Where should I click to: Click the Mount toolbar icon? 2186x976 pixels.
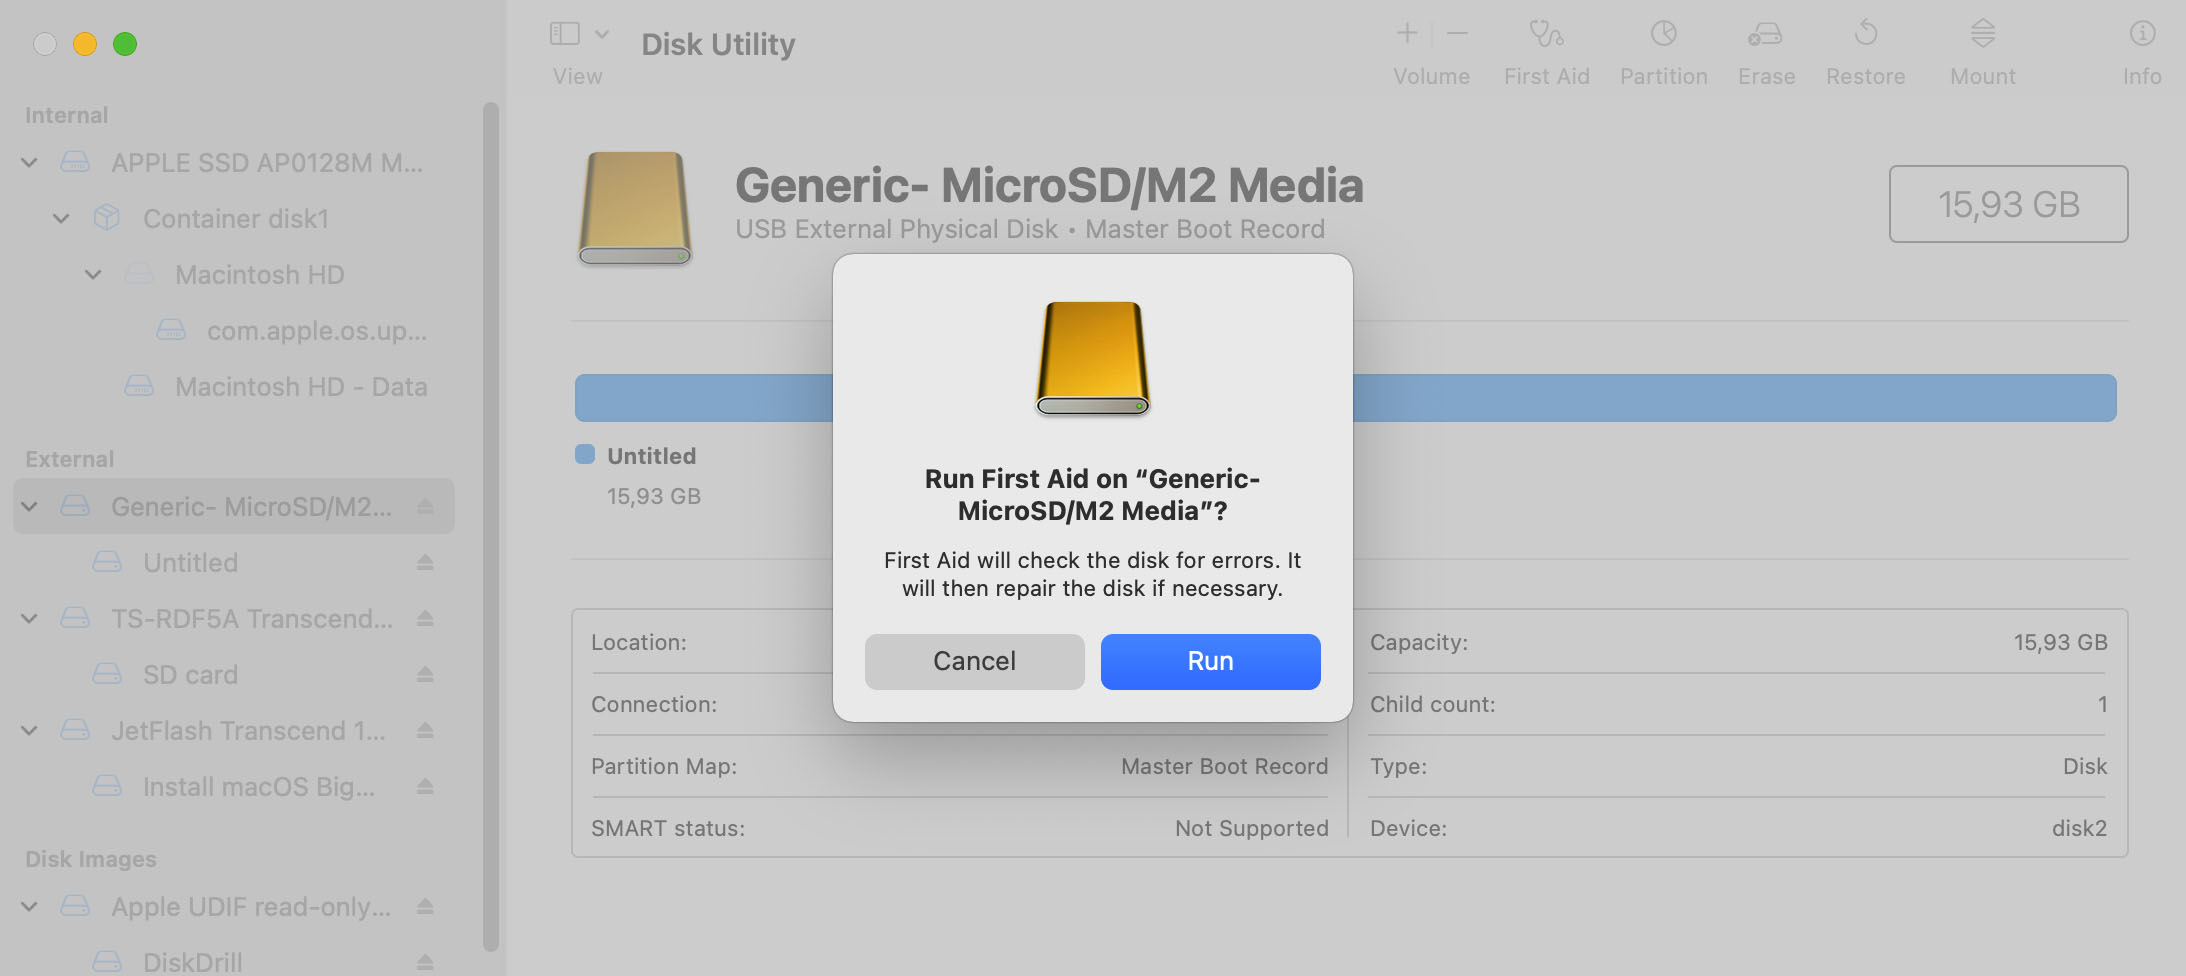coord(1983,34)
